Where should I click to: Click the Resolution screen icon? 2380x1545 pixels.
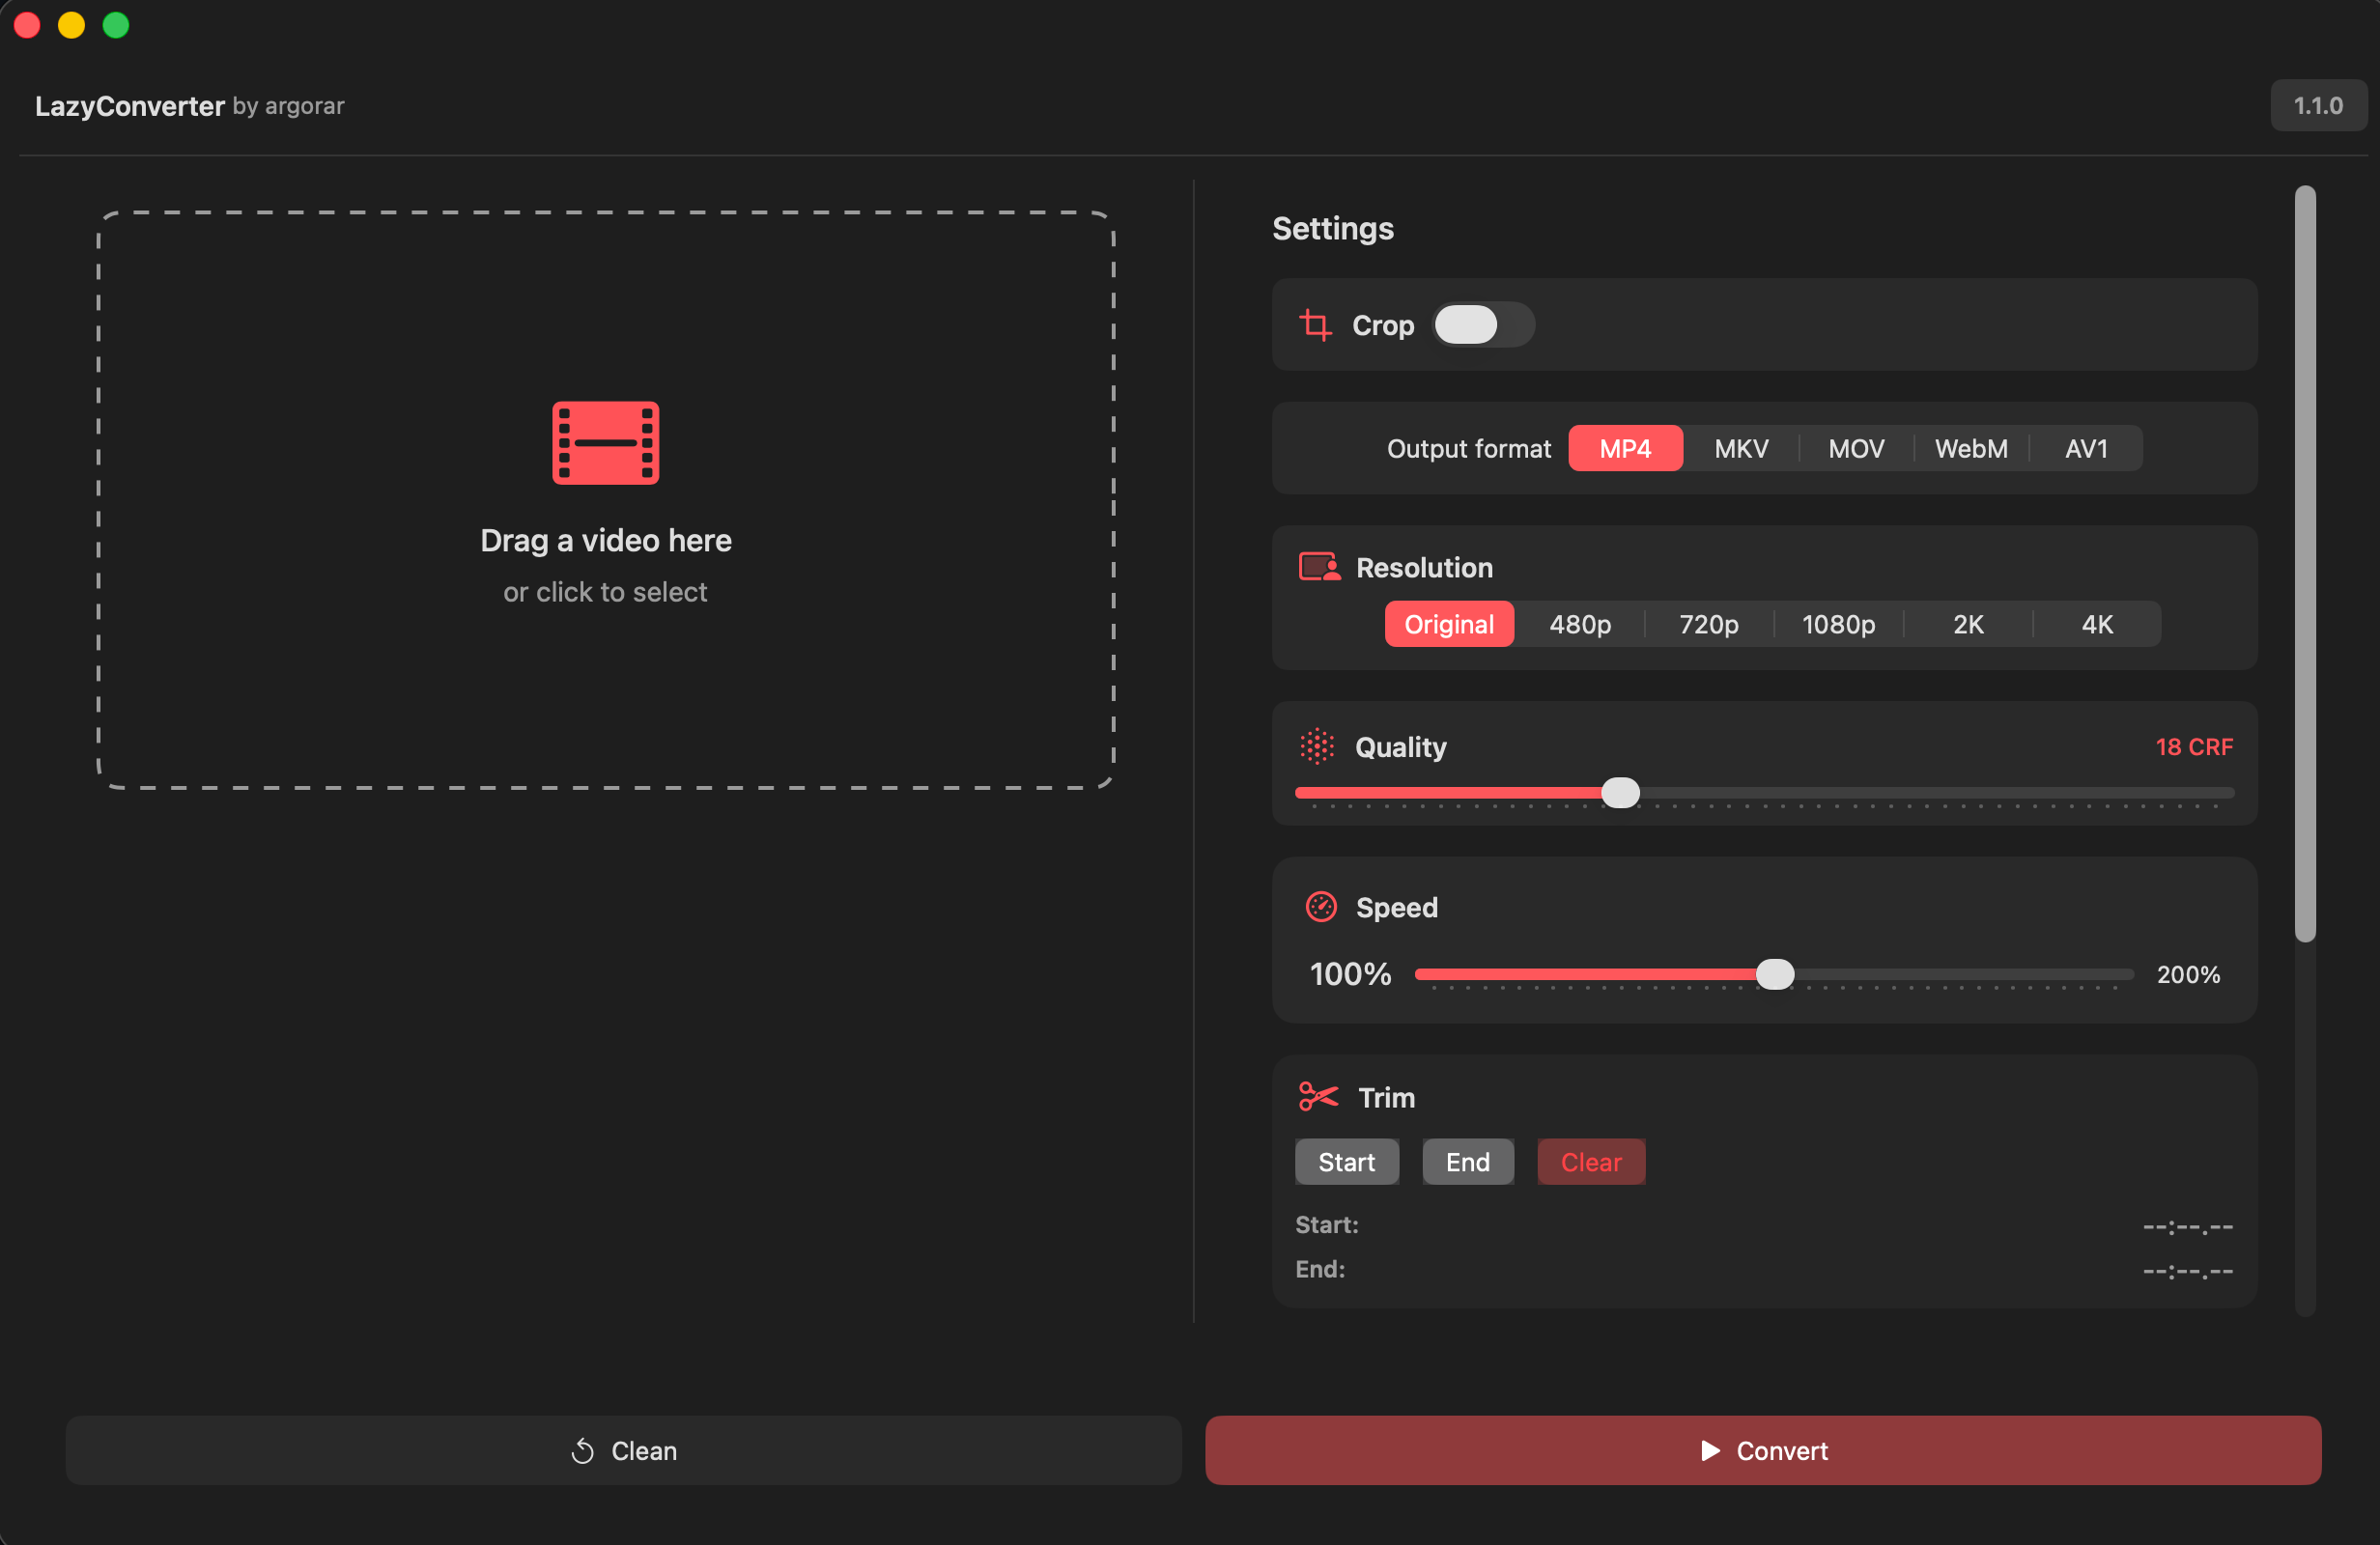point(1319,567)
